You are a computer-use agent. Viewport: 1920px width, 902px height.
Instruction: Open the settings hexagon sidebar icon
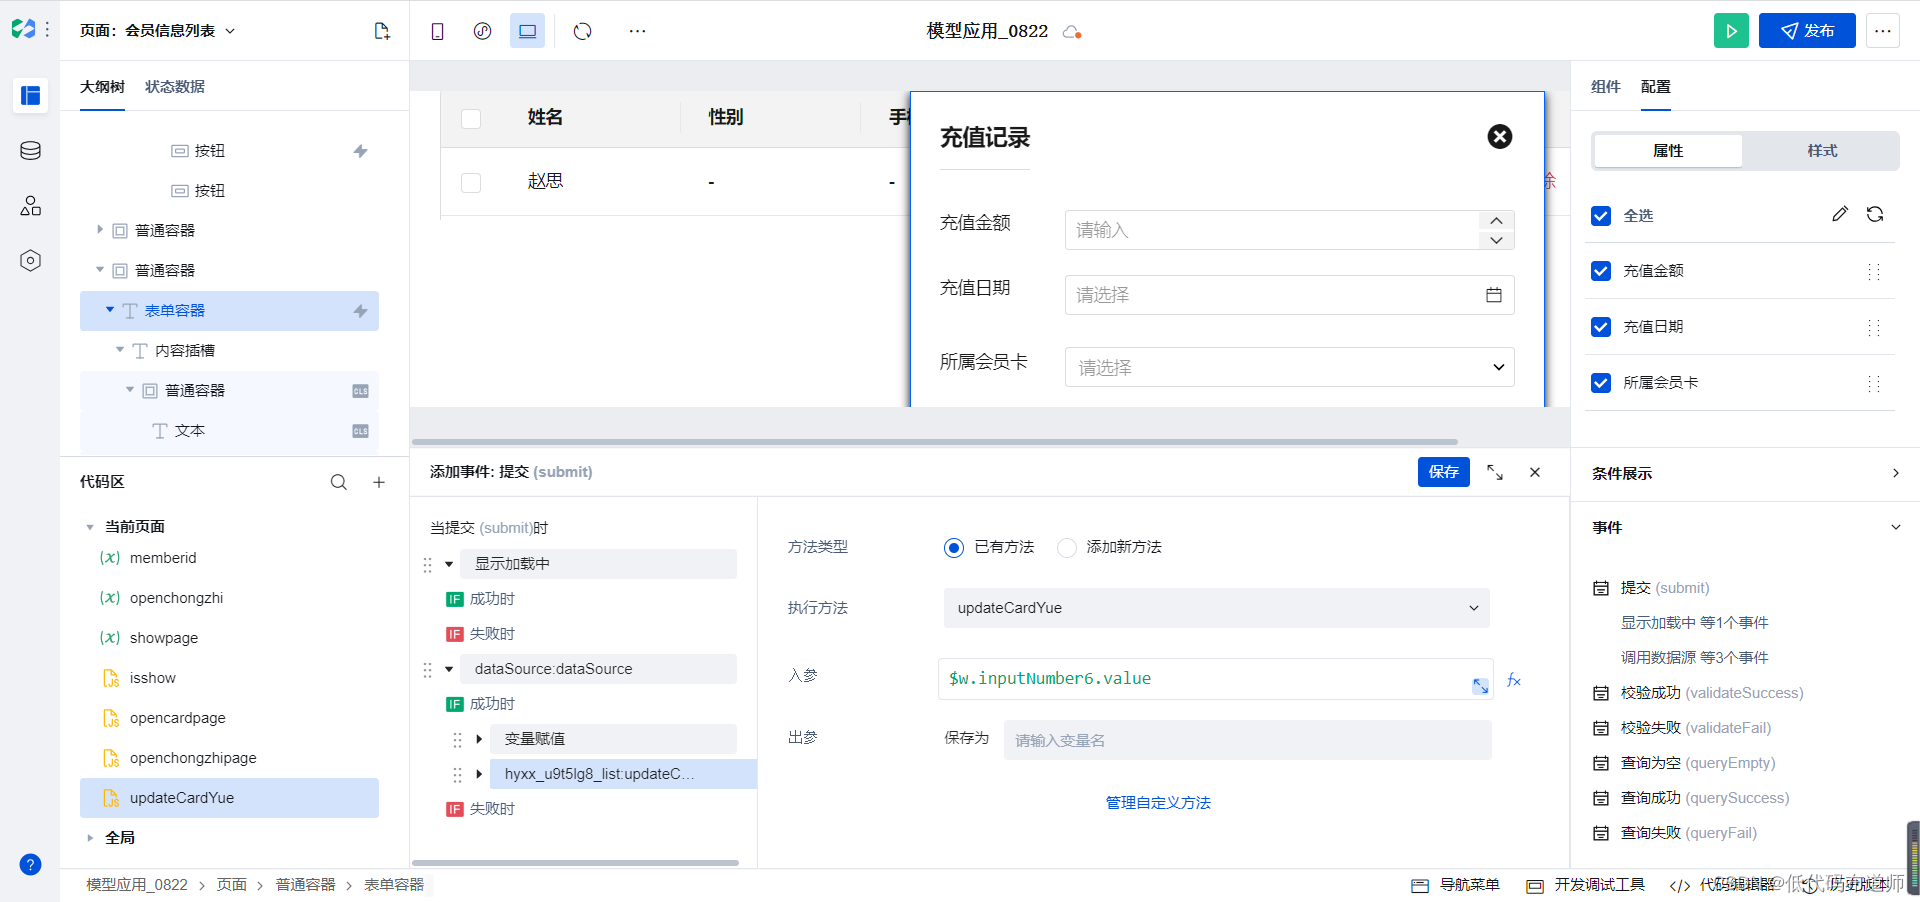30,261
